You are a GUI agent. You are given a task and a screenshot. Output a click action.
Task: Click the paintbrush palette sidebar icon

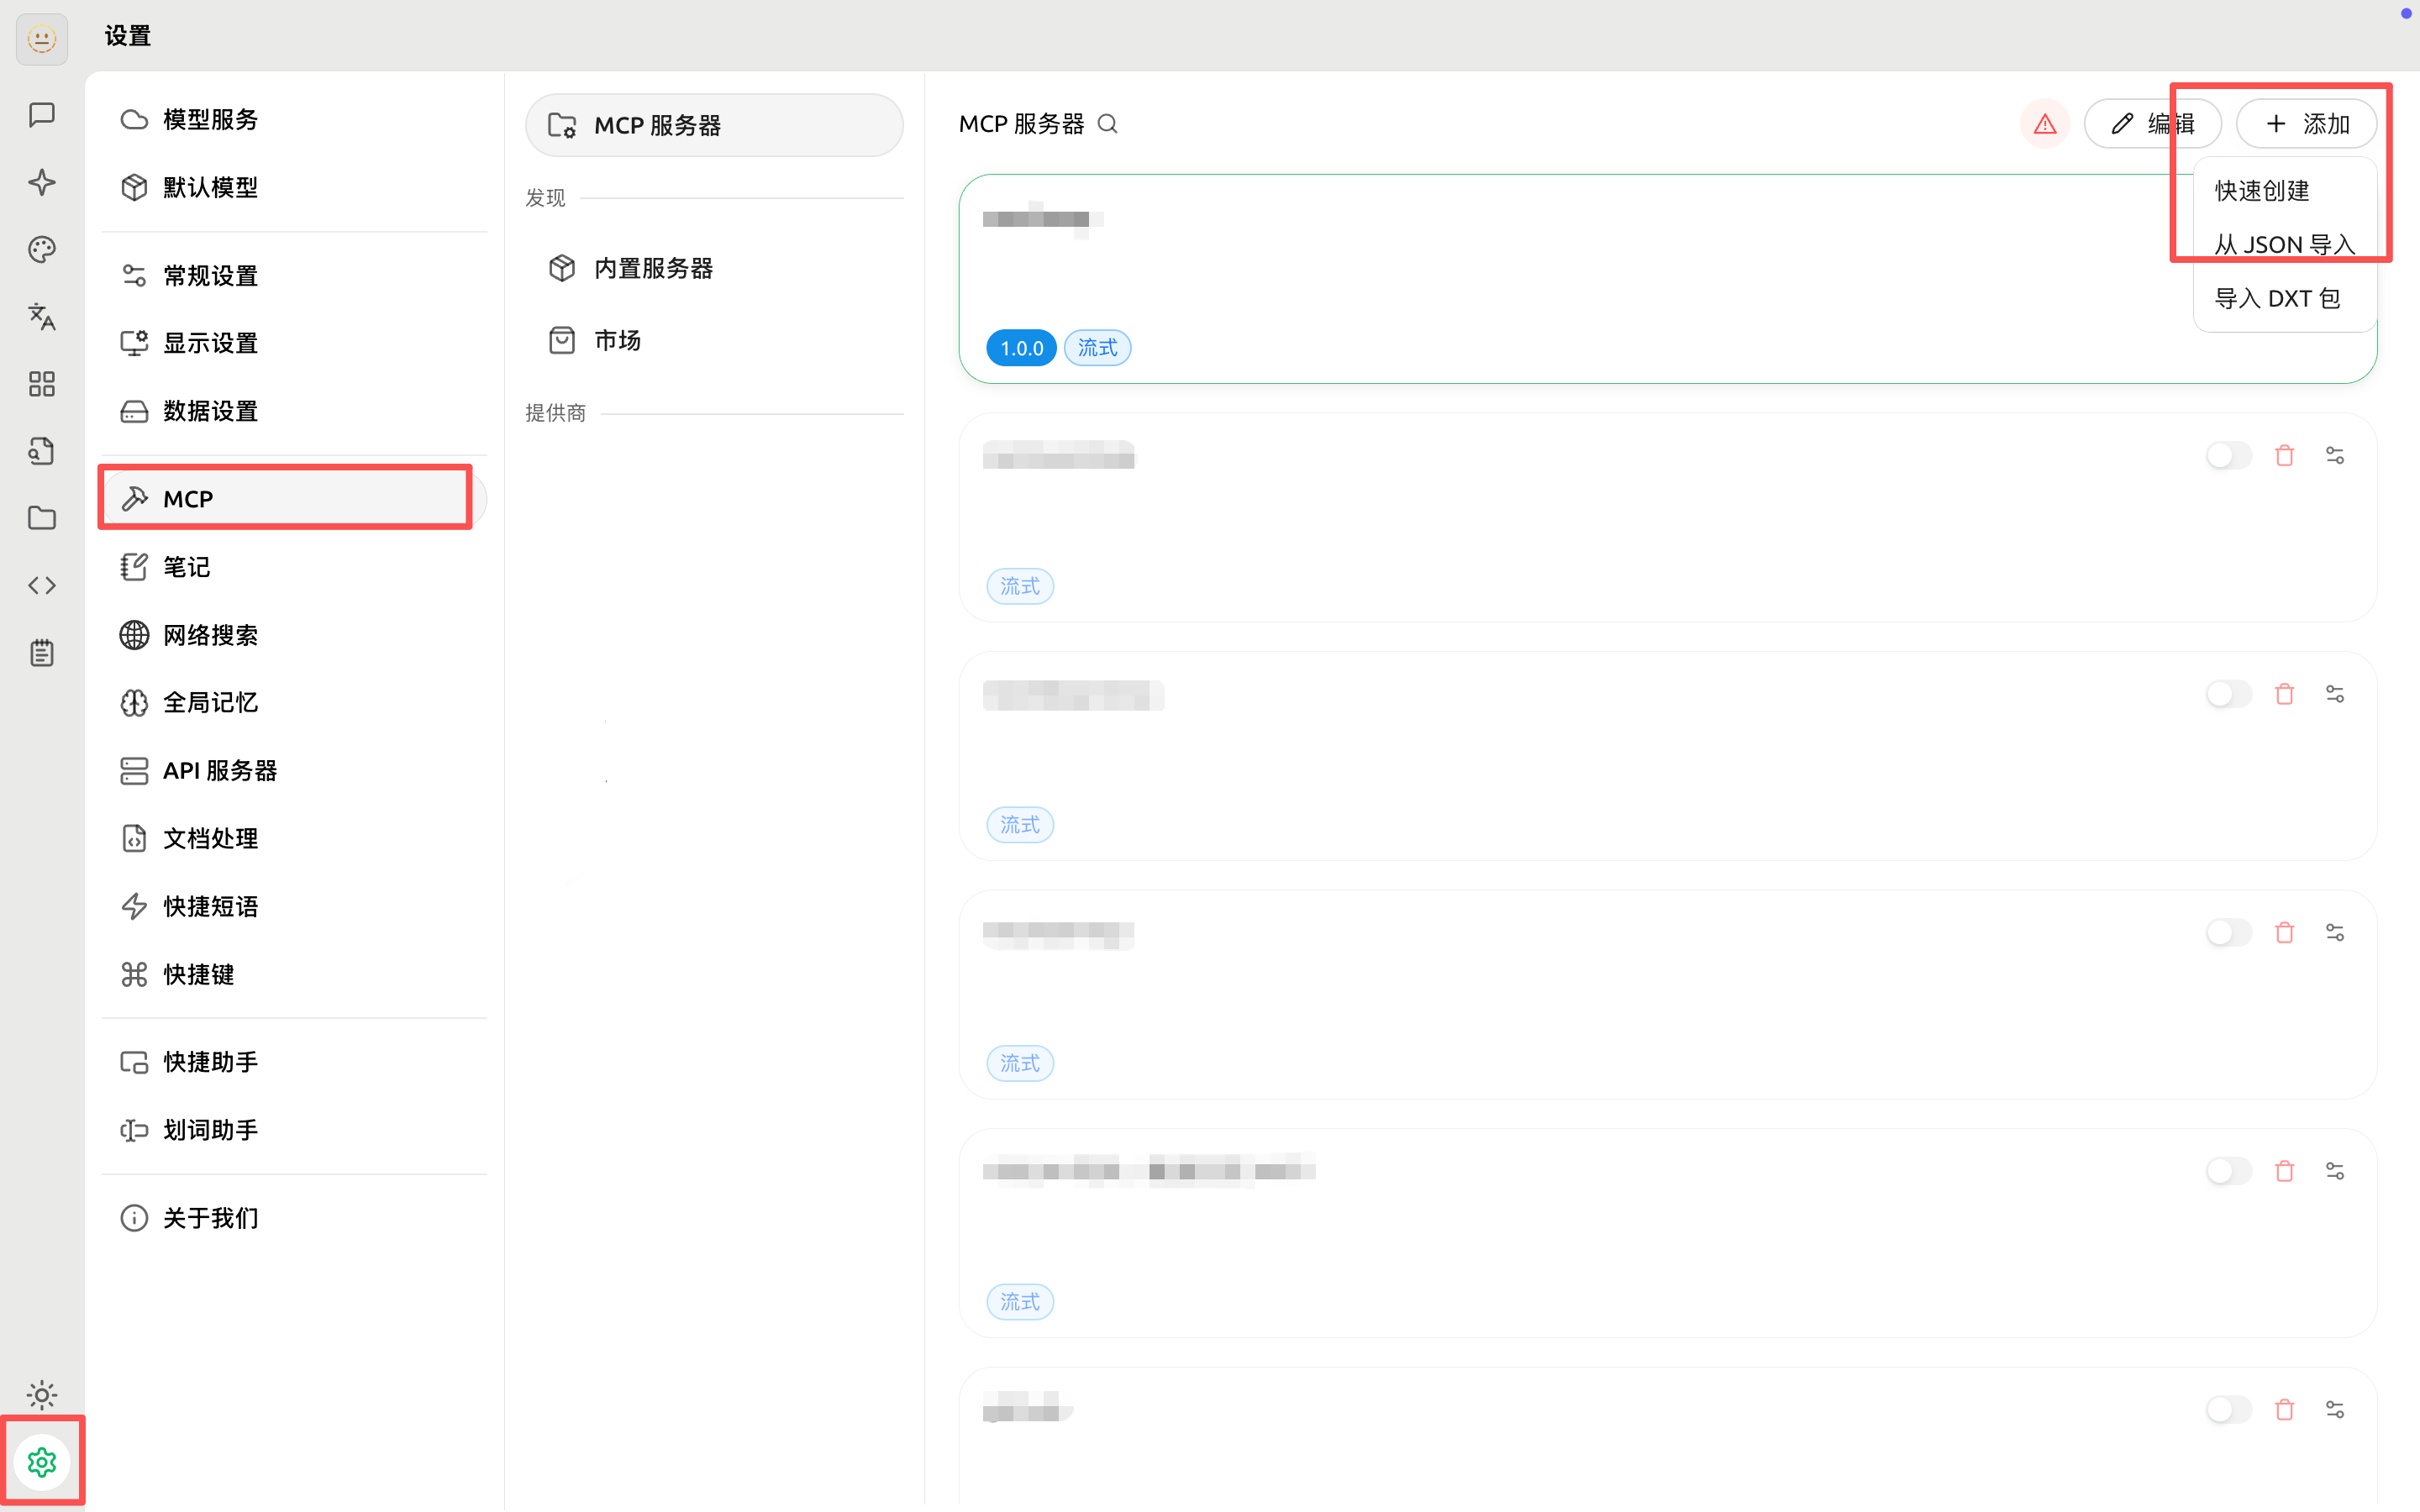(41, 249)
